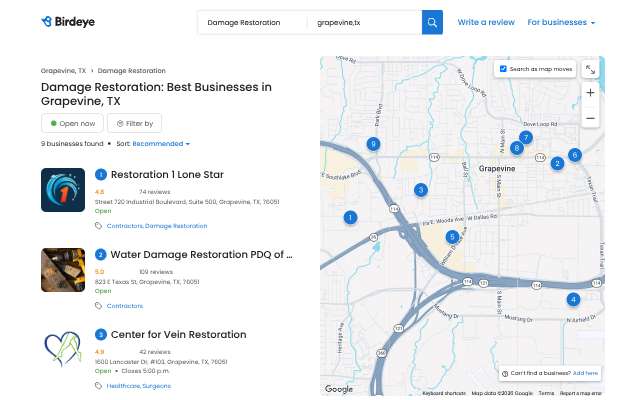Viewport: 640px width, 400px height.
Task: Click Center for Vein Restoration heart logo
Action: (x=63, y=349)
